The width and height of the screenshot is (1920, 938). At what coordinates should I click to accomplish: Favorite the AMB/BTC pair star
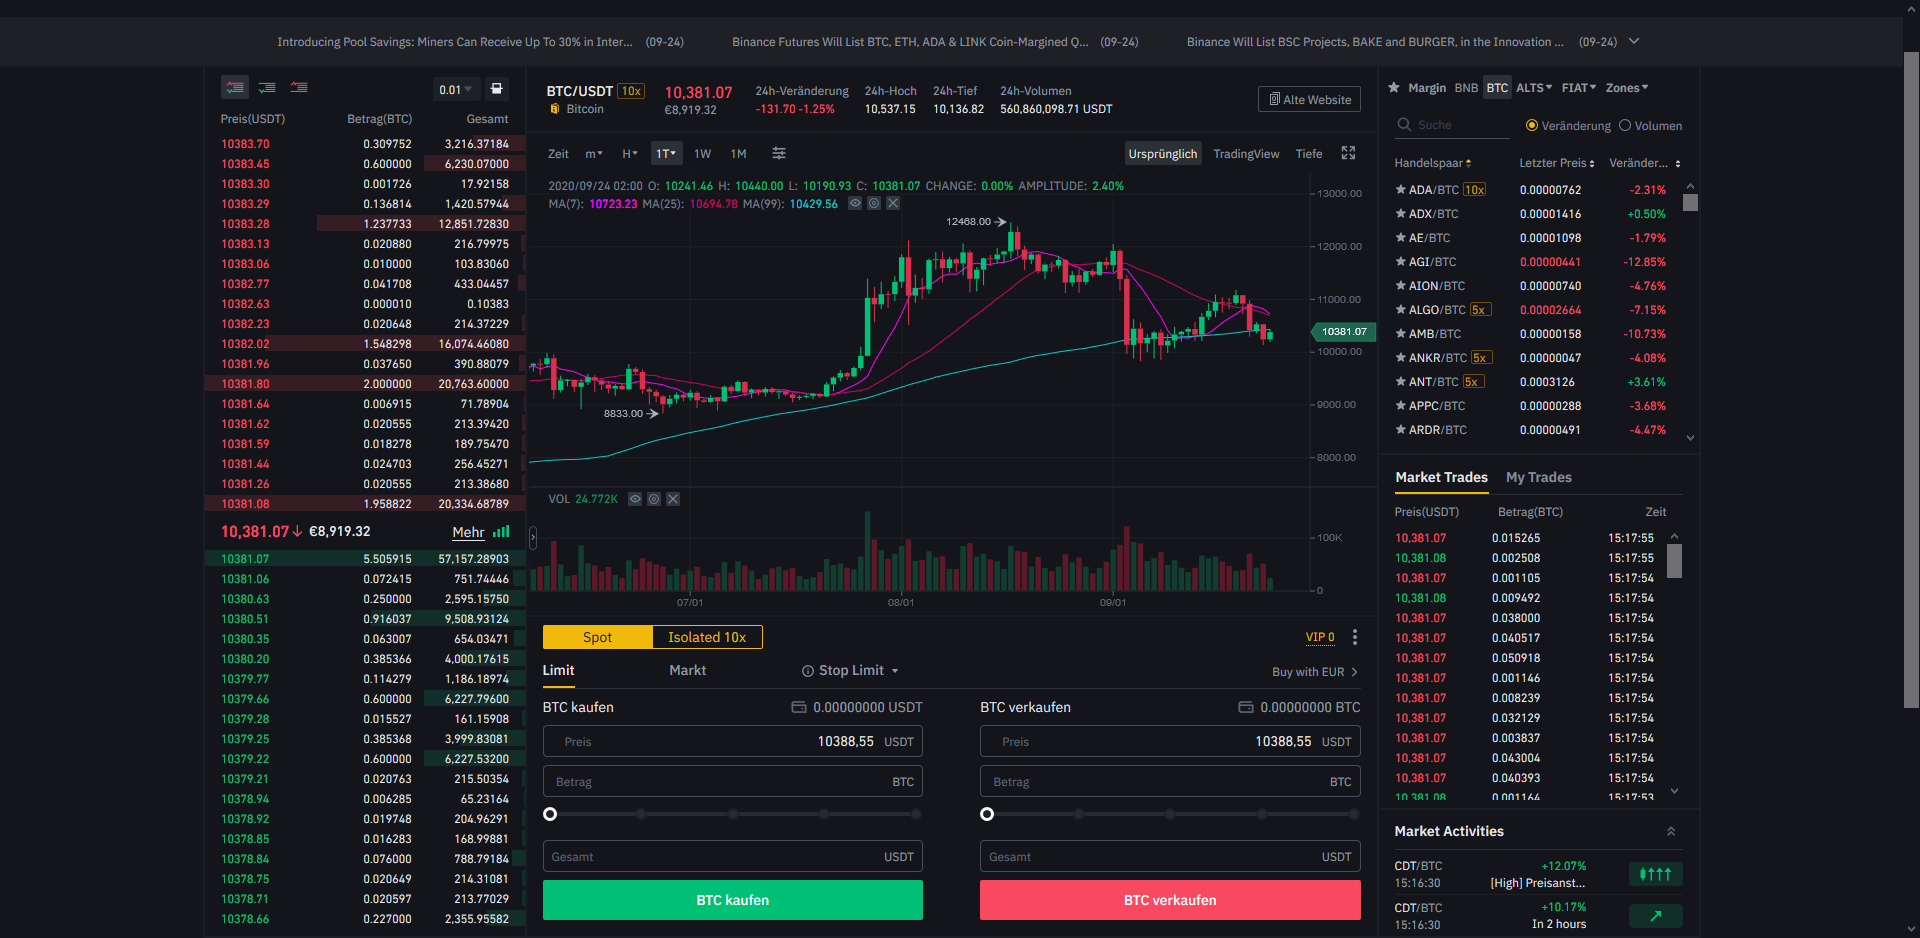tap(1401, 334)
